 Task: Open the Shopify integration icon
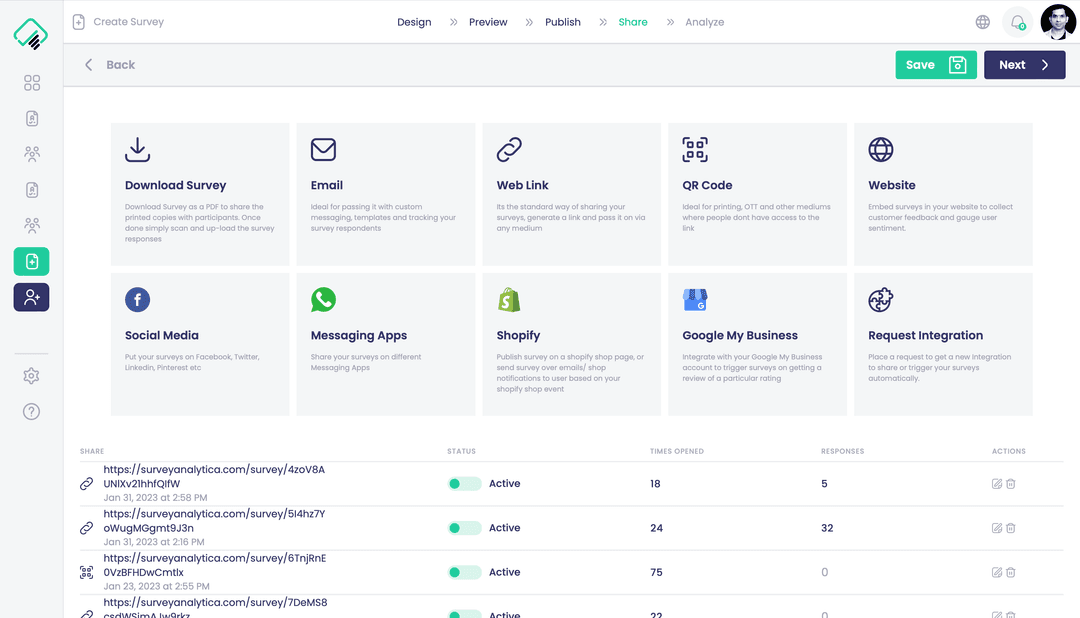point(509,300)
